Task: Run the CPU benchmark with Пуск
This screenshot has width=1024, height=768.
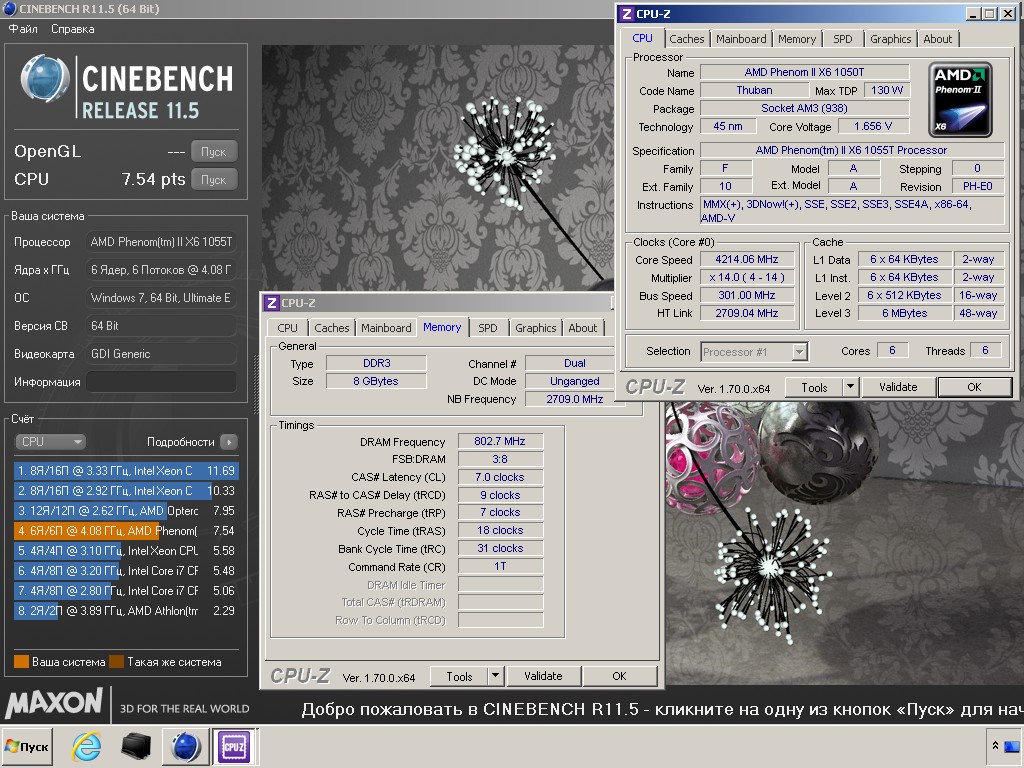Action: 214,180
